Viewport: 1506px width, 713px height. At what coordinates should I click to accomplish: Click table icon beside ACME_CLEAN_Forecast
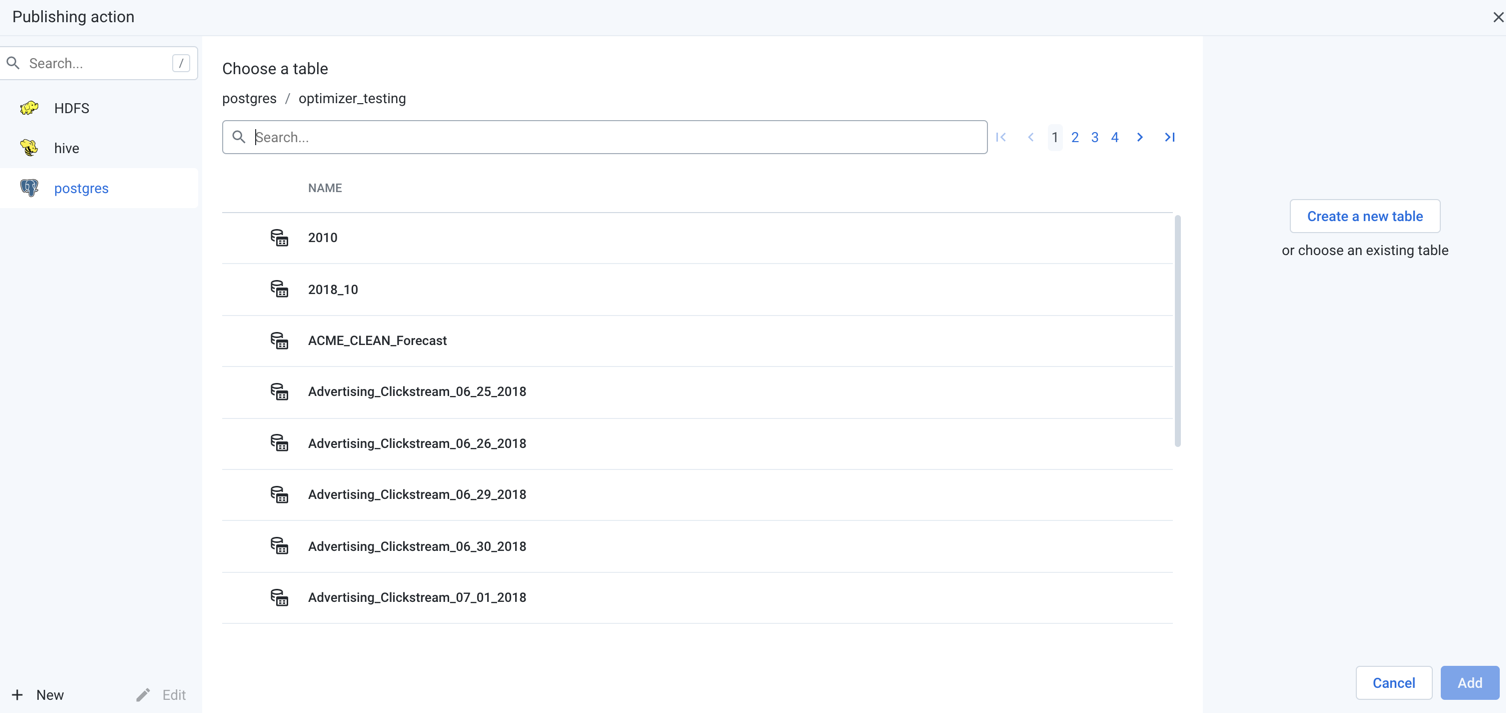279,341
